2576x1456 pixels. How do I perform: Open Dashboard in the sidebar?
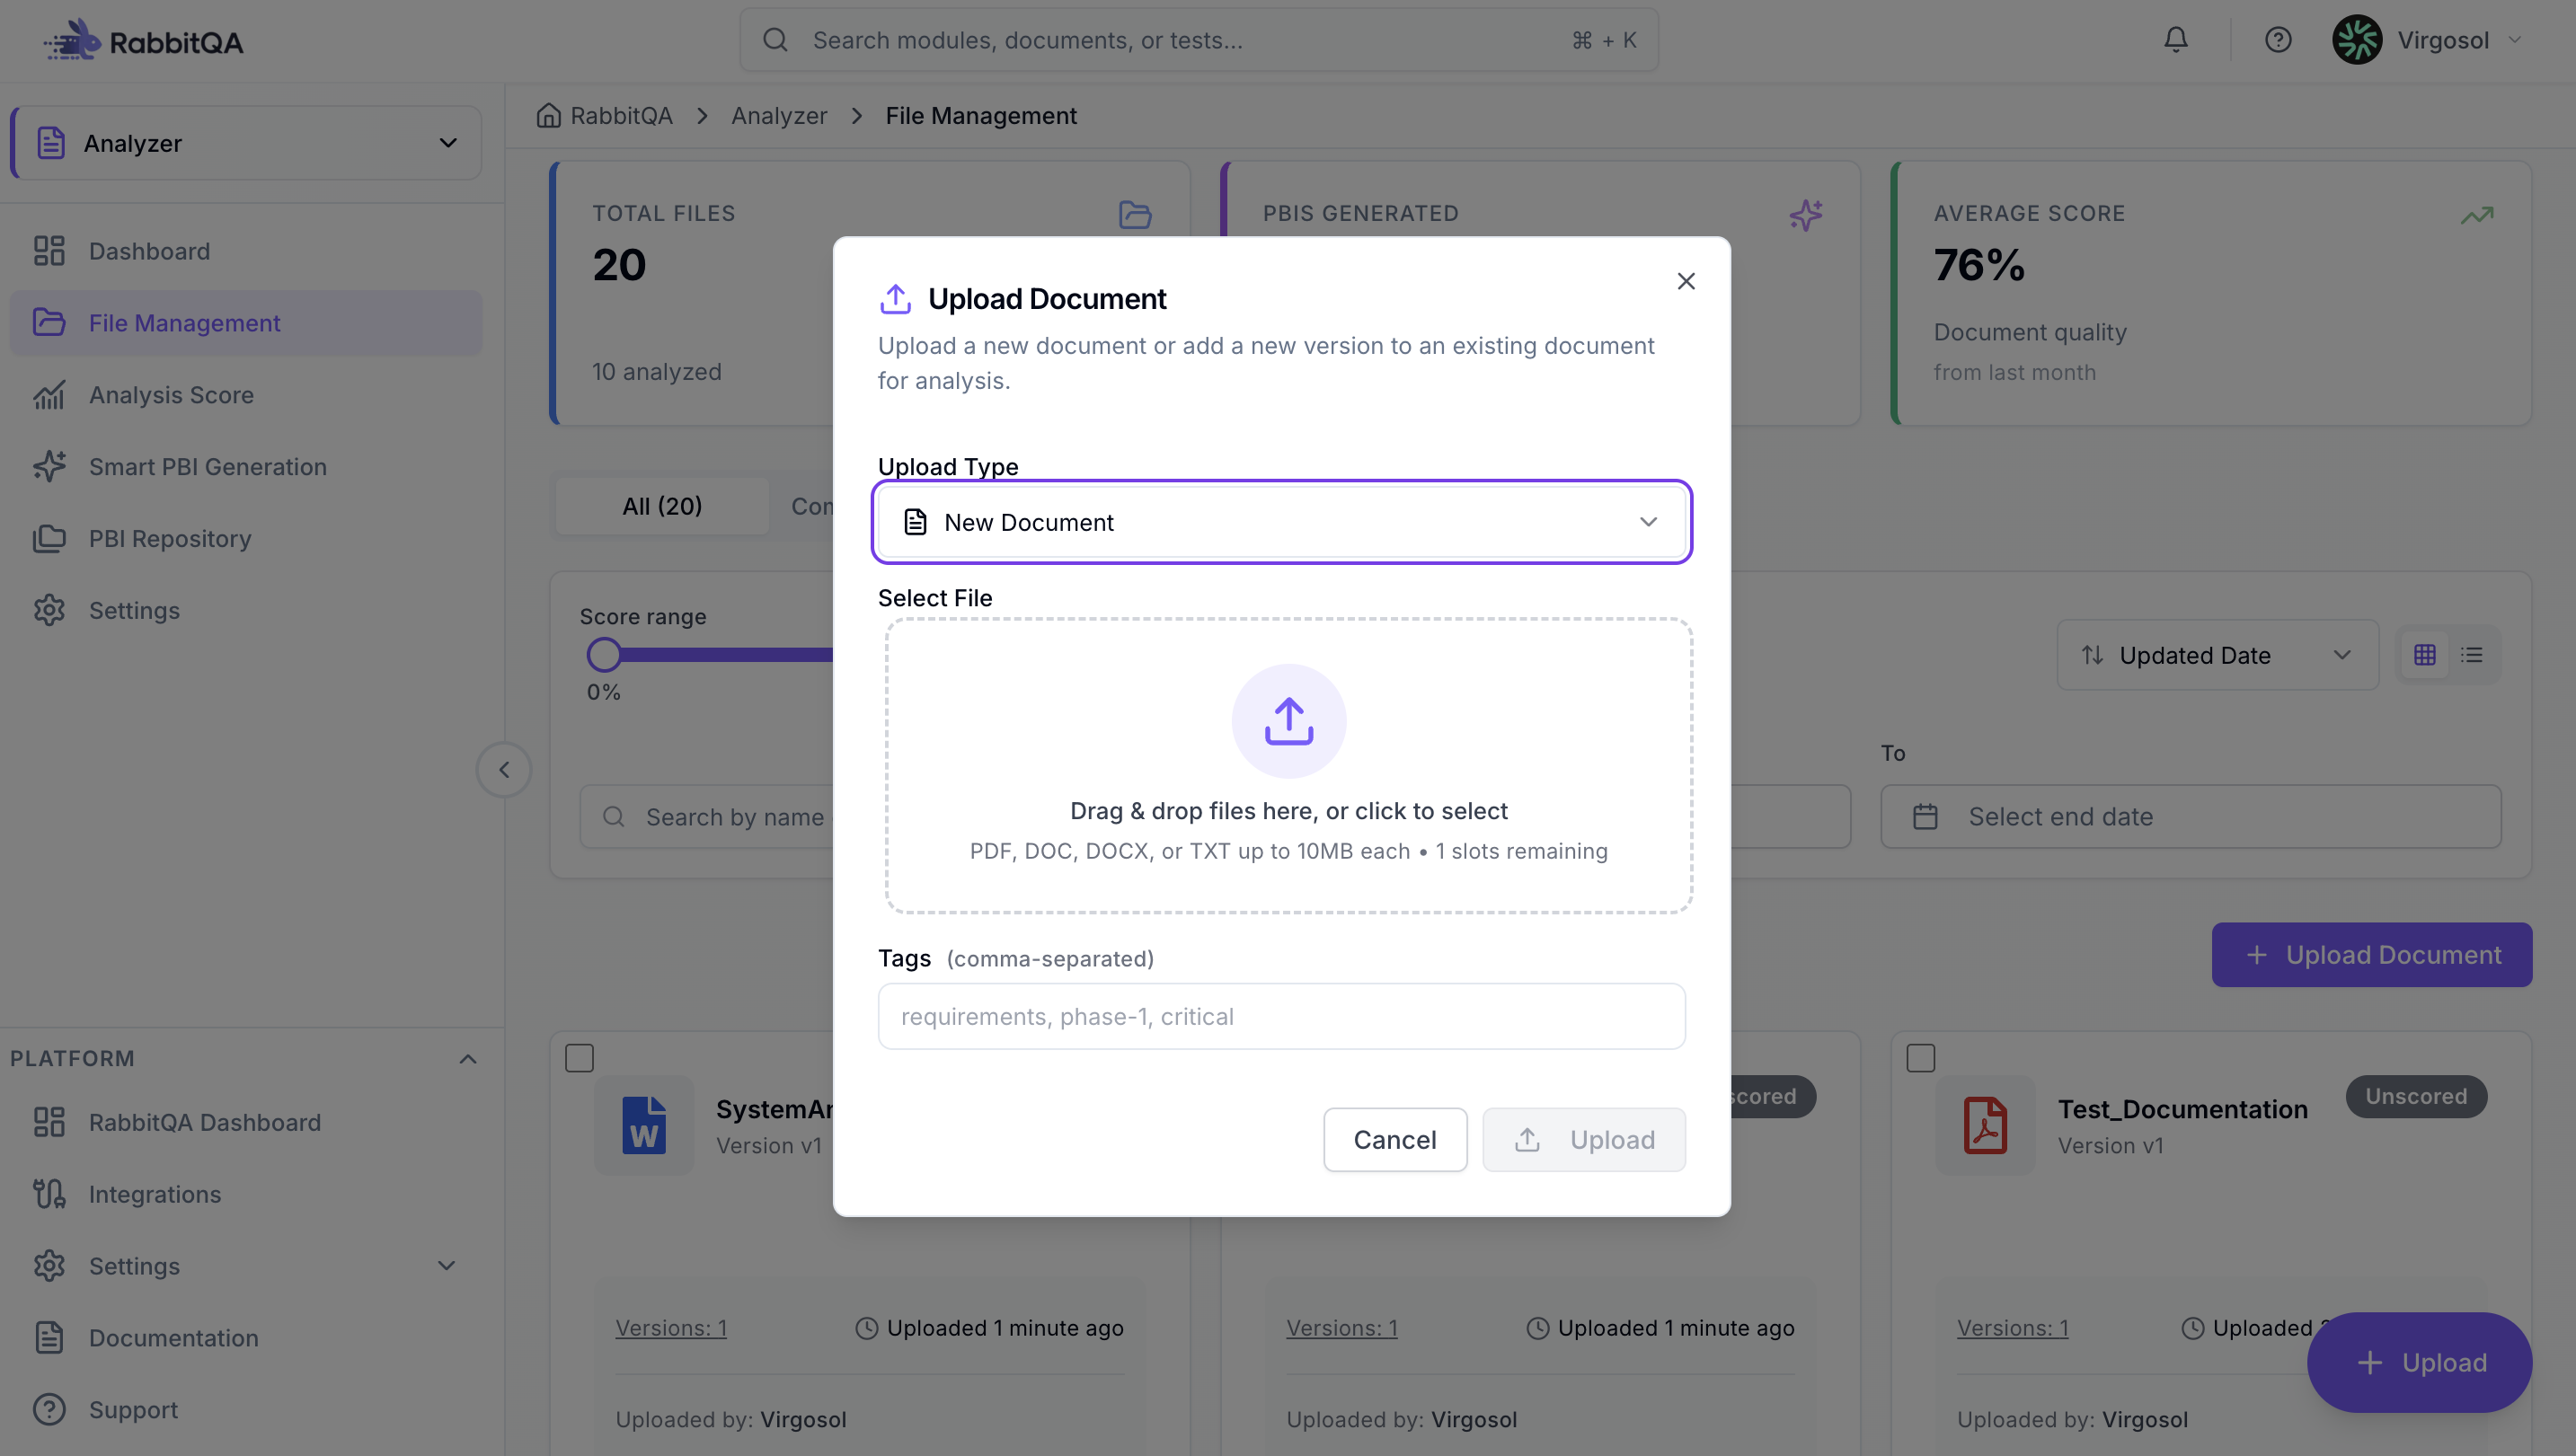[x=246, y=251]
